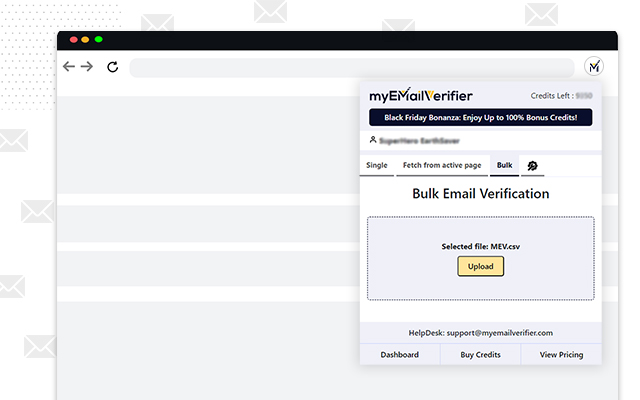
Task: Select the Bulk tab
Action: pos(504,165)
